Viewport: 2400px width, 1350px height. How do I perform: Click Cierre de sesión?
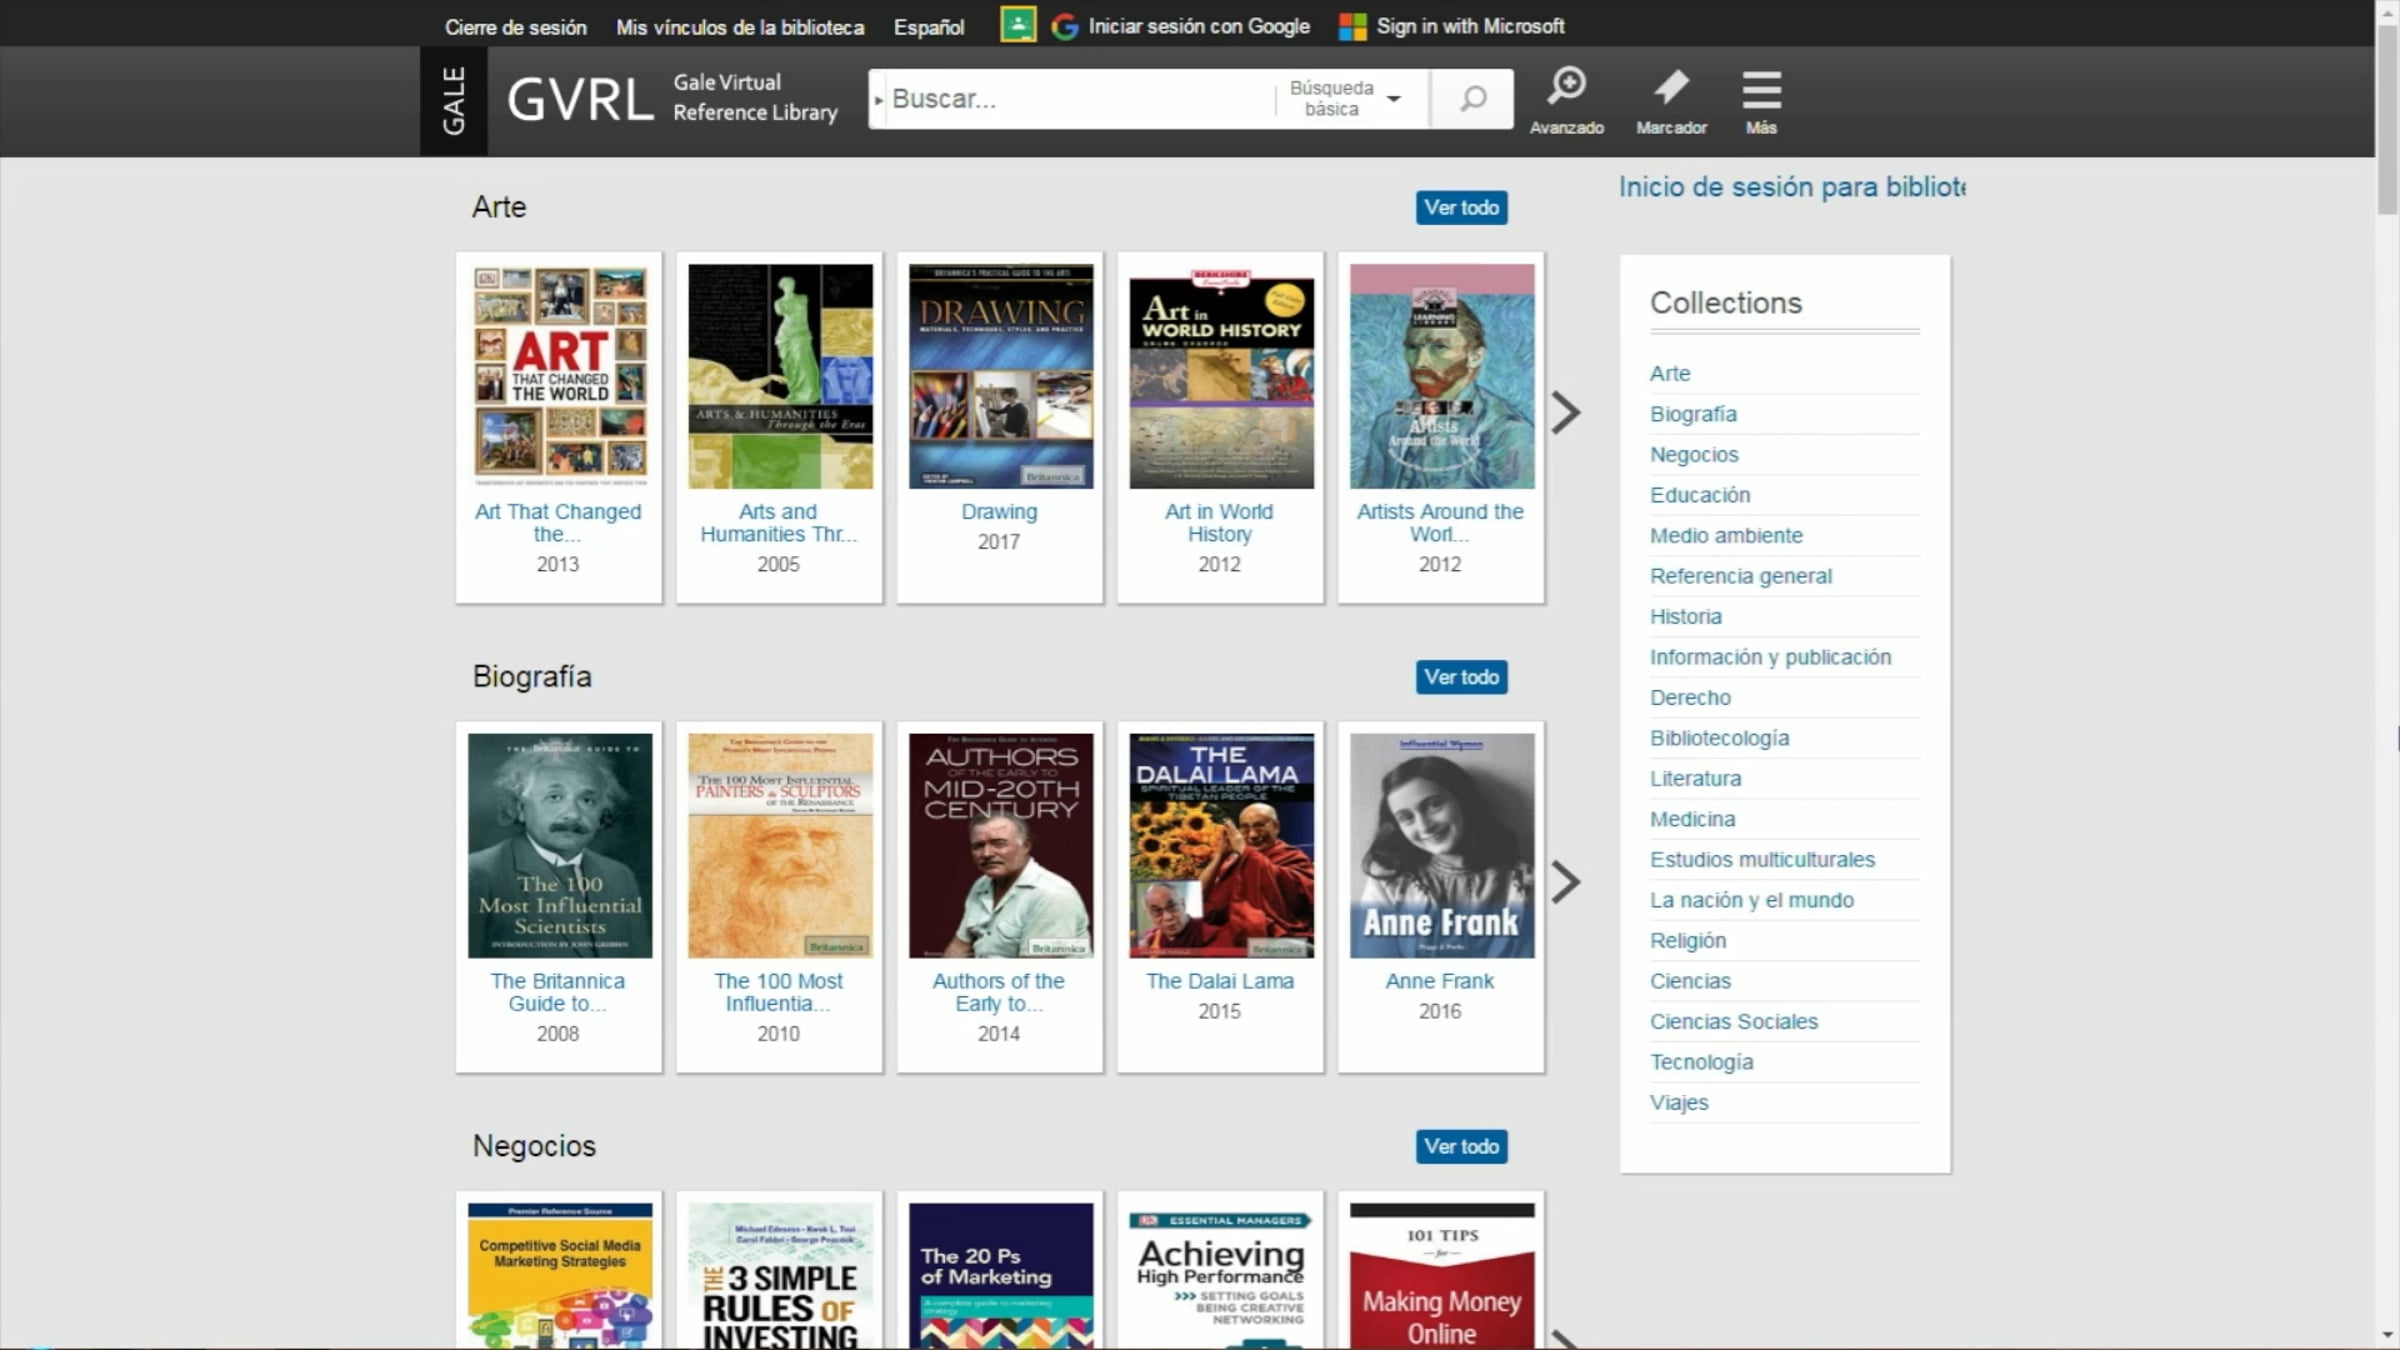[x=516, y=27]
